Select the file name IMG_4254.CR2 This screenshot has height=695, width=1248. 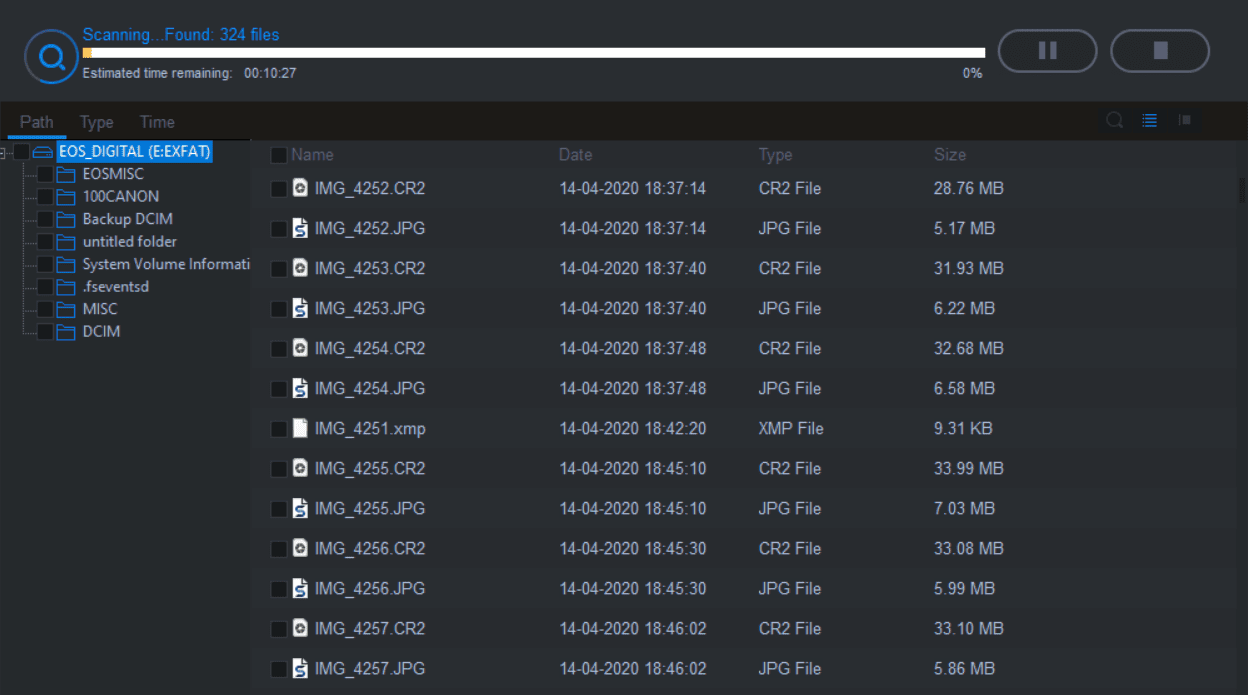tap(370, 348)
